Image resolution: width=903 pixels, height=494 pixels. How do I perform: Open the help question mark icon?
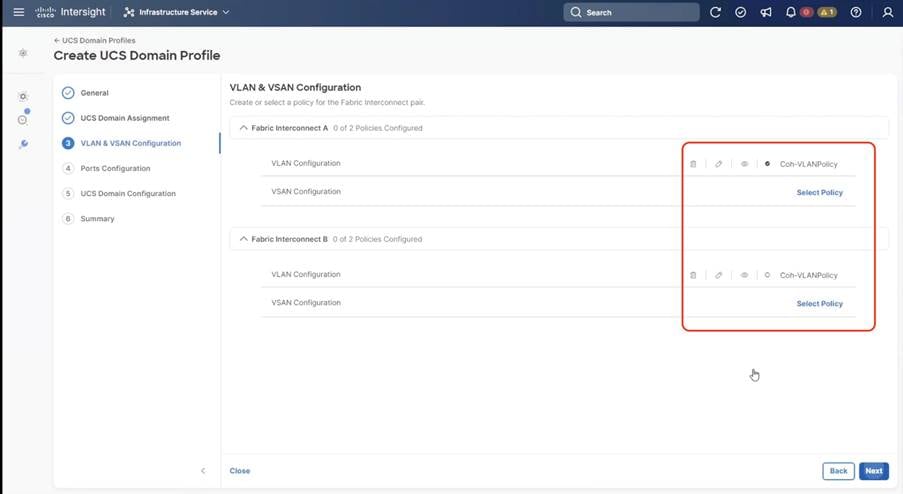click(x=856, y=12)
